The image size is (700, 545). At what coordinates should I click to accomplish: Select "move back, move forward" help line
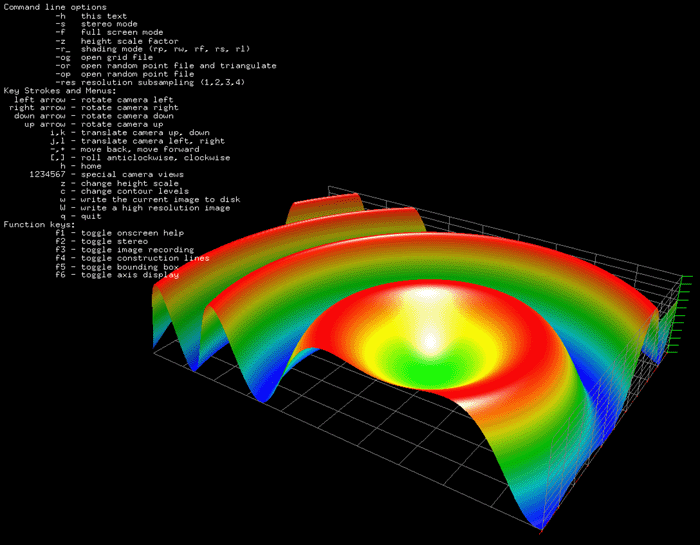click(x=125, y=150)
